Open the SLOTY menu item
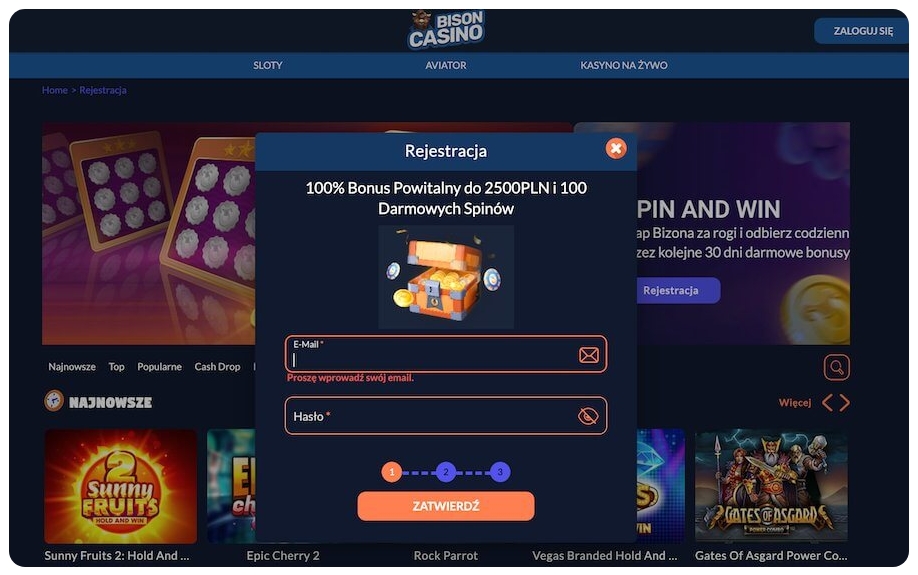 click(x=268, y=66)
